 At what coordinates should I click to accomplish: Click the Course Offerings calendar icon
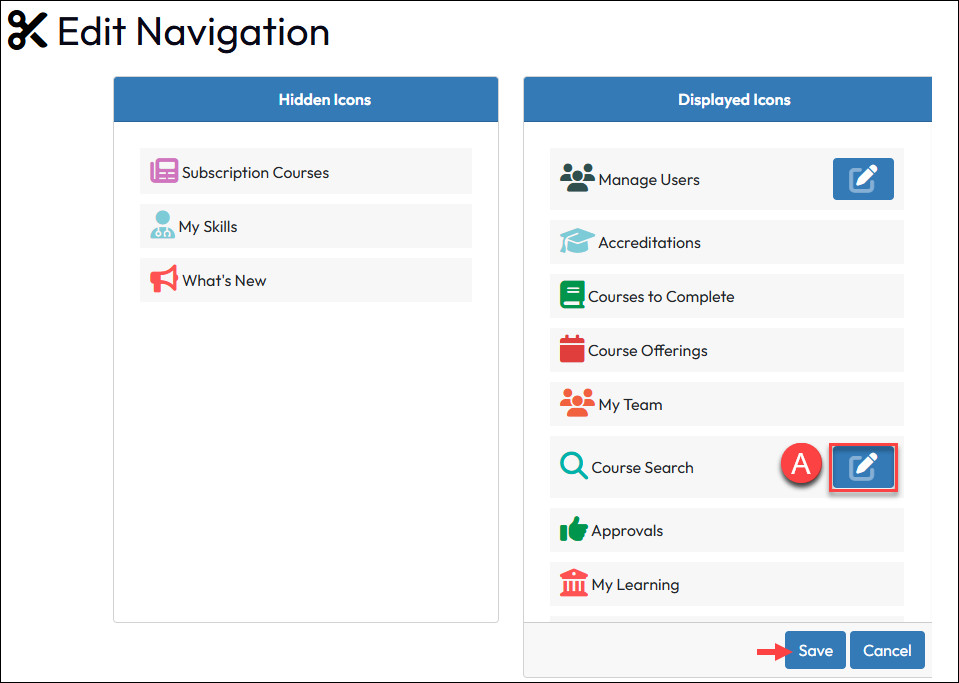[572, 350]
